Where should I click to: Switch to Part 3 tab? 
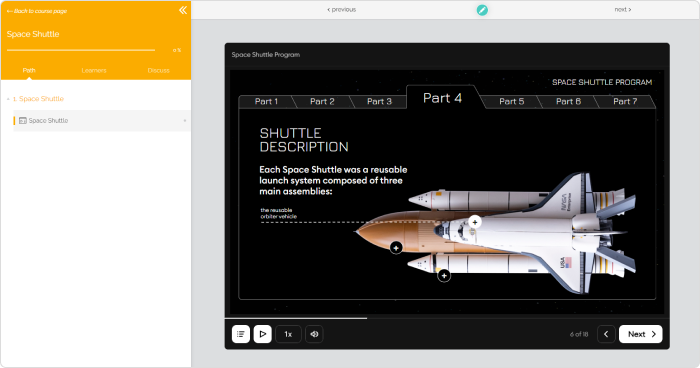tap(379, 101)
